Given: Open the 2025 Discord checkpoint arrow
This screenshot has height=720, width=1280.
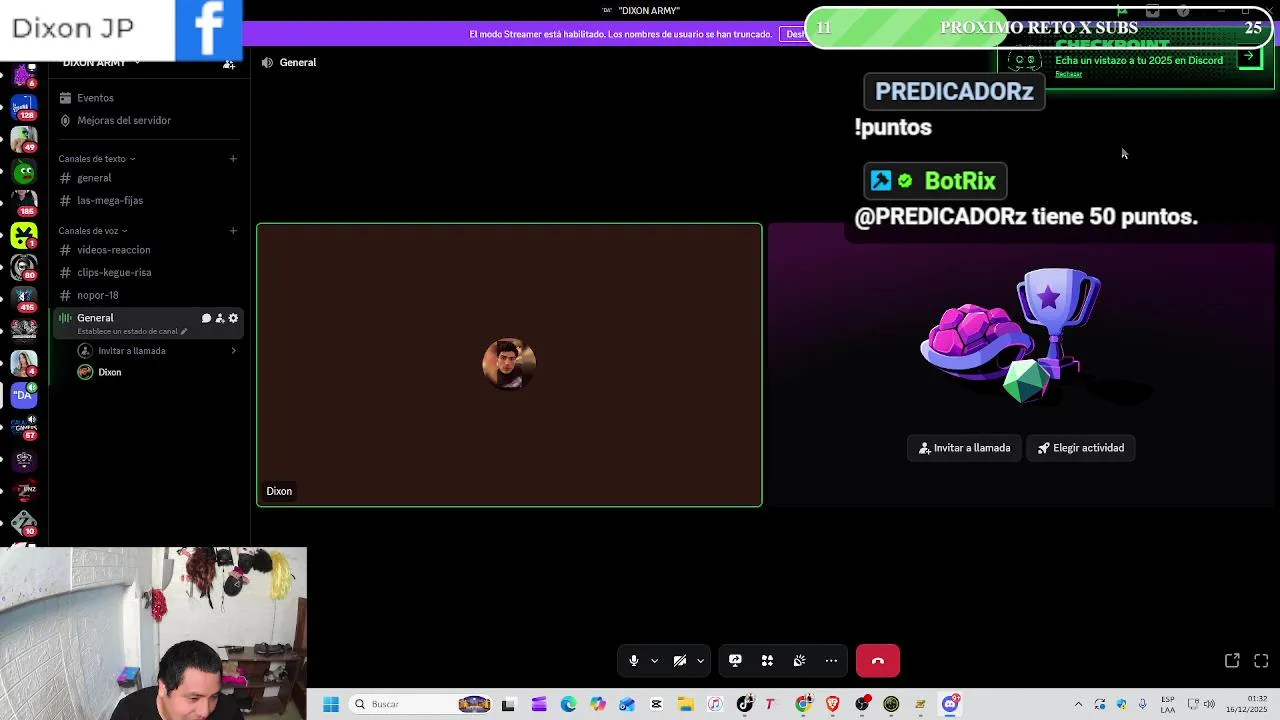Looking at the screenshot, I should tap(1248, 57).
